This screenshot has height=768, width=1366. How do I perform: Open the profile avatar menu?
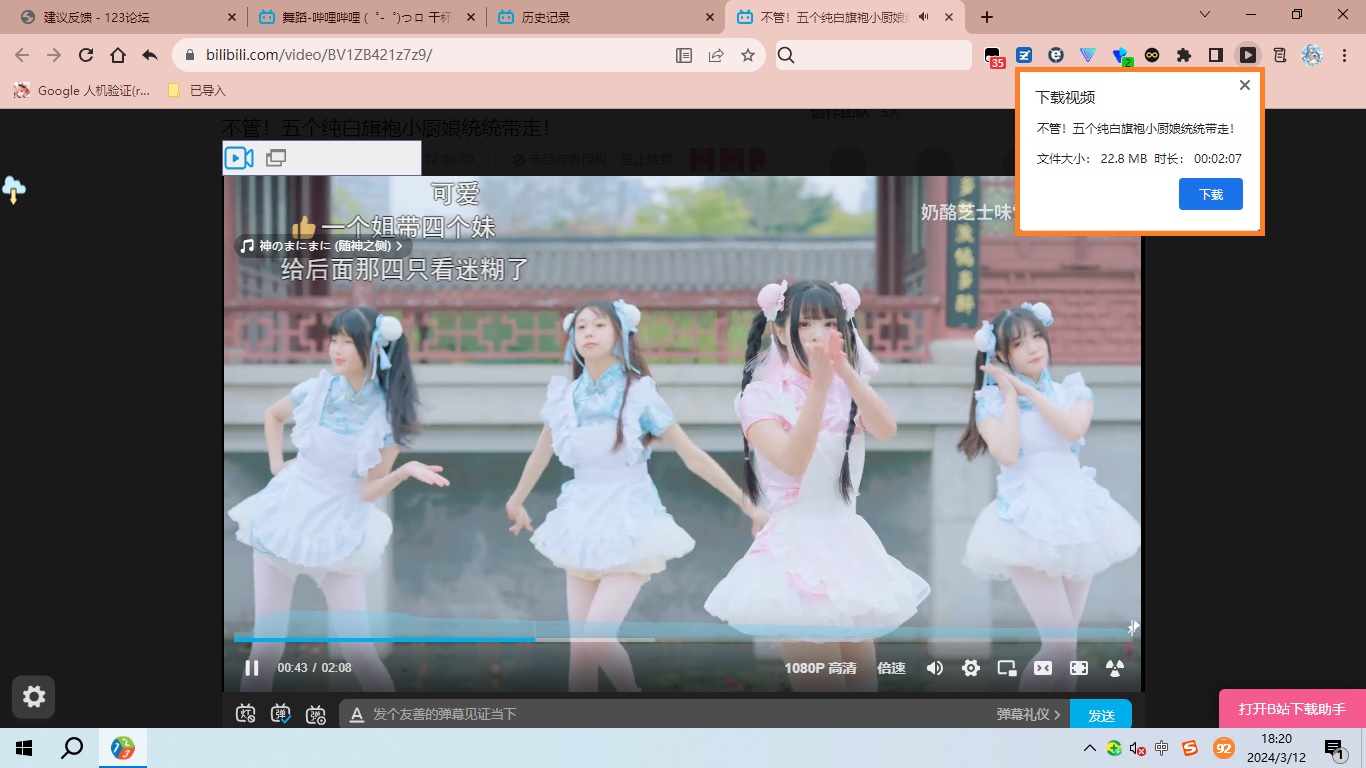pyautogui.click(x=1312, y=56)
